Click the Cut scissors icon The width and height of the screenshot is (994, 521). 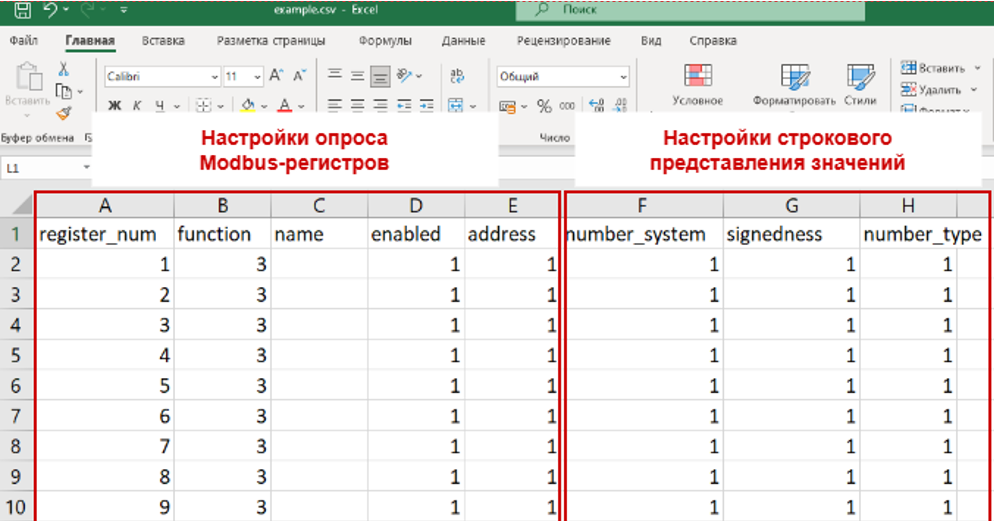click(63, 69)
